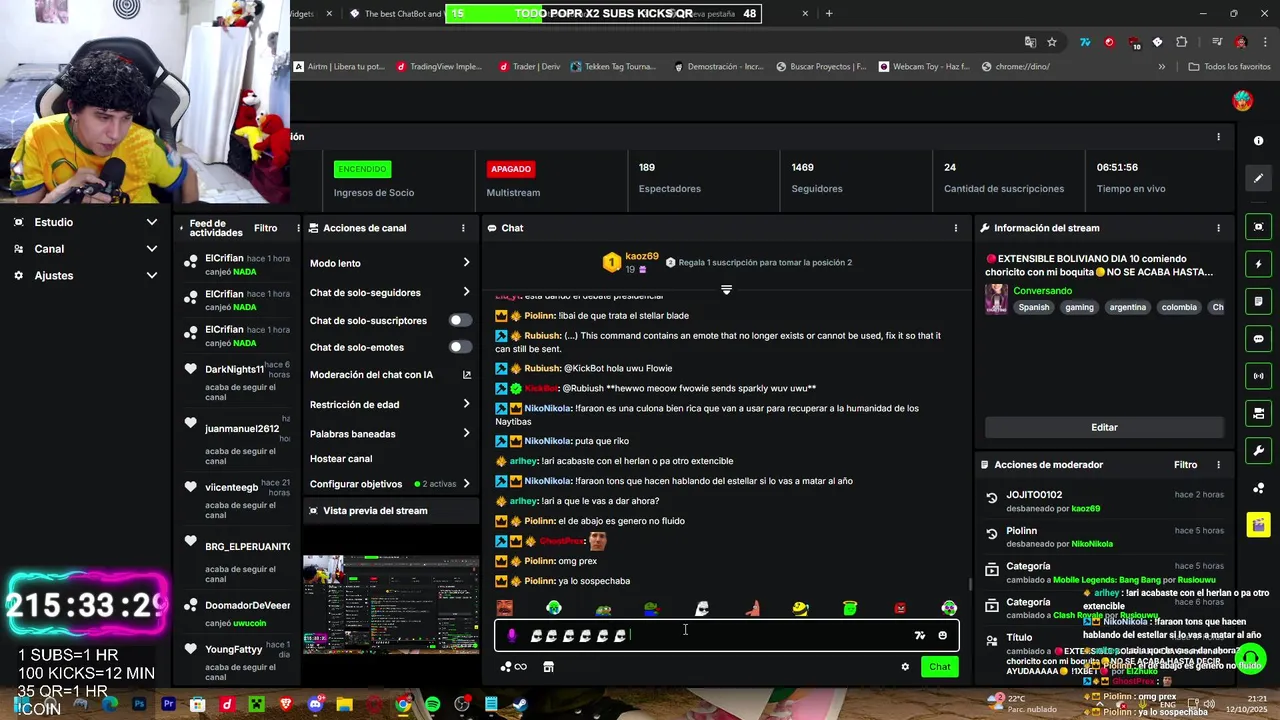Open Tekken Tag Tournament bookmark
This screenshot has height=720, width=1280.
pyautogui.click(x=613, y=67)
